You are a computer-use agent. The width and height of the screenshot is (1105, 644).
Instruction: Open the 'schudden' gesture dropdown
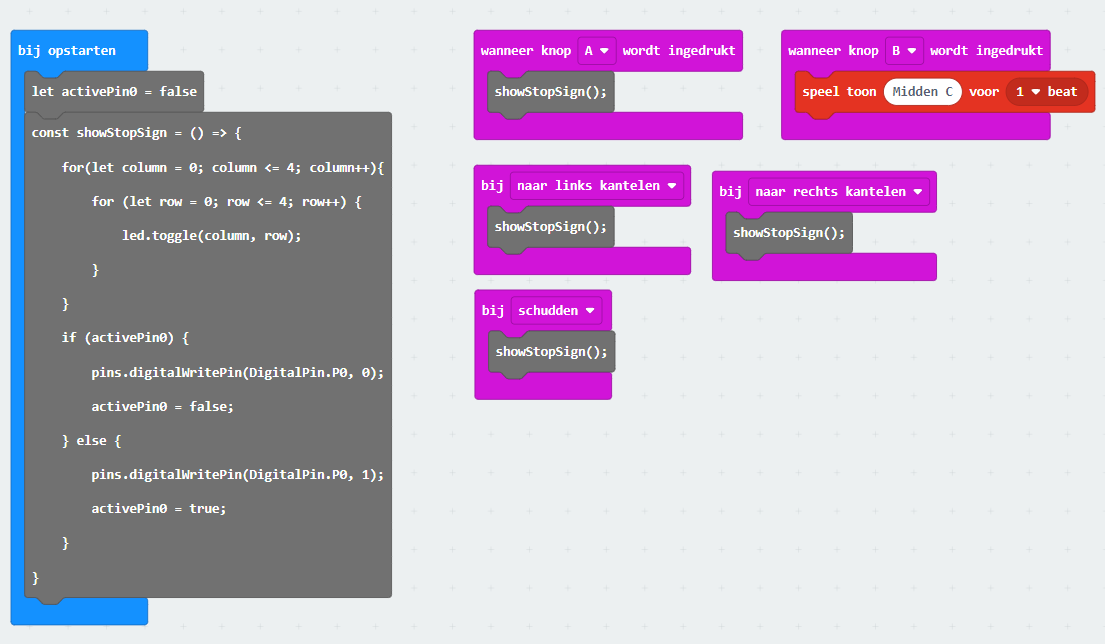coord(557,311)
